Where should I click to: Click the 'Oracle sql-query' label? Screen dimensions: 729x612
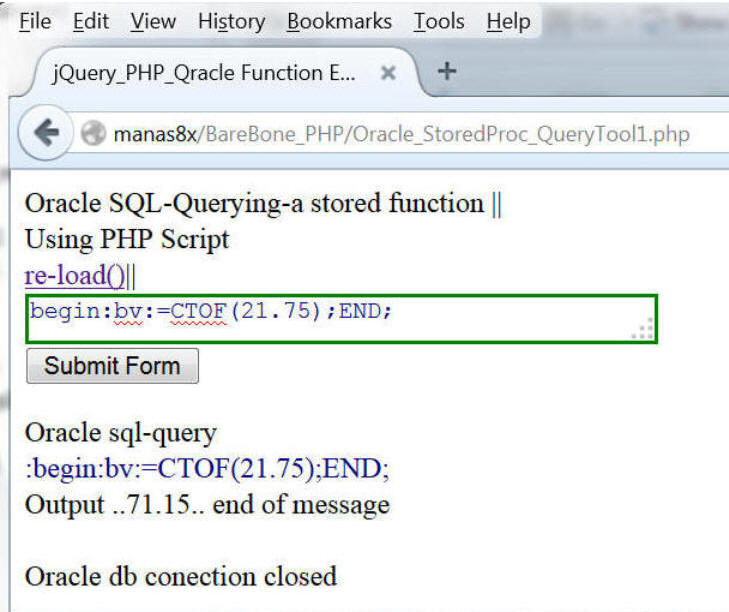(121, 433)
